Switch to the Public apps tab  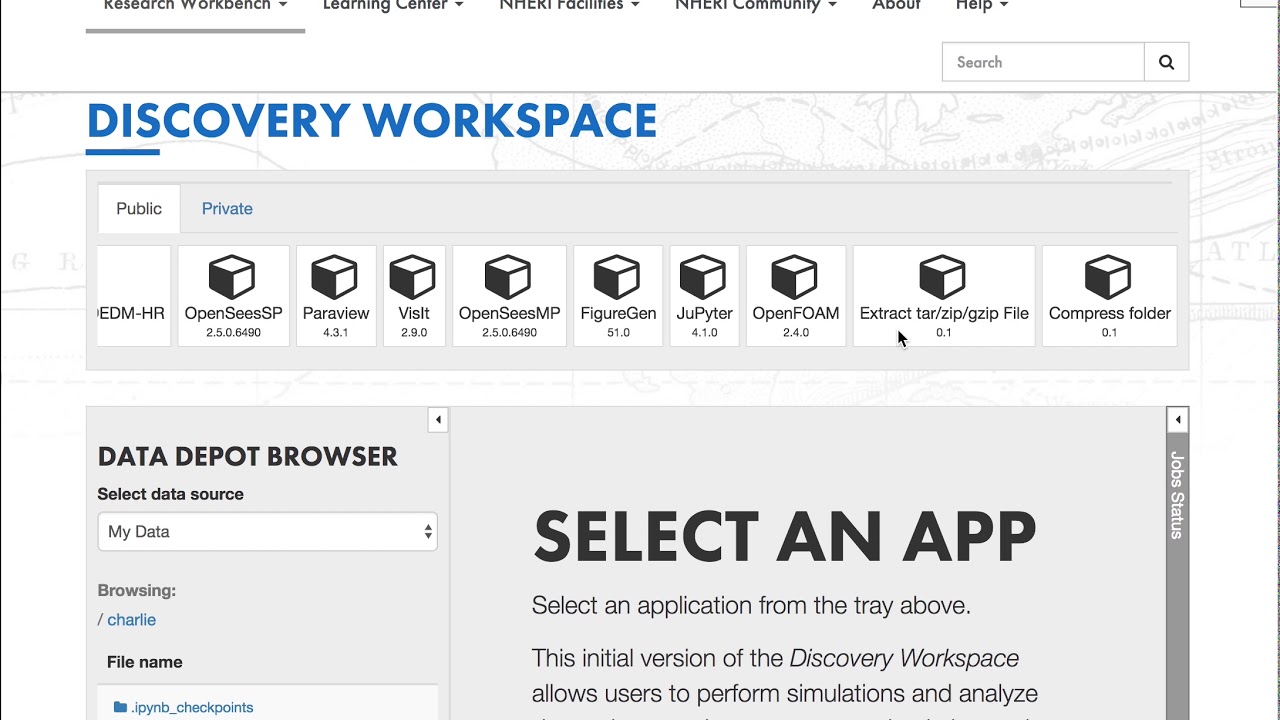pos(139,208)
